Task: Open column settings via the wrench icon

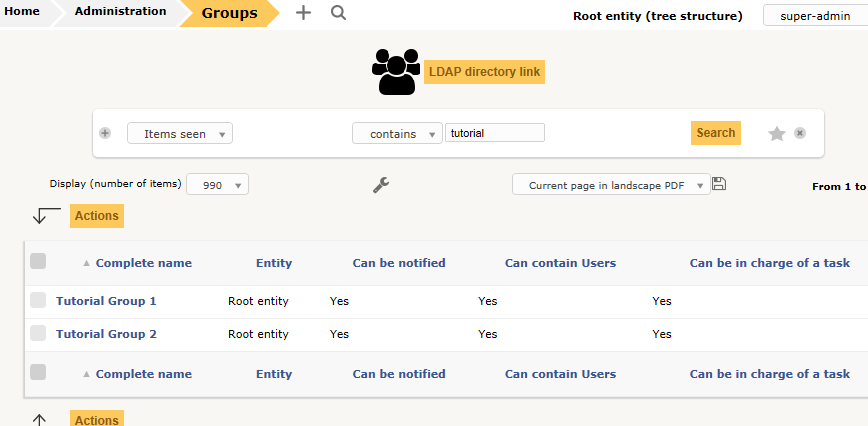Action: 380,185
